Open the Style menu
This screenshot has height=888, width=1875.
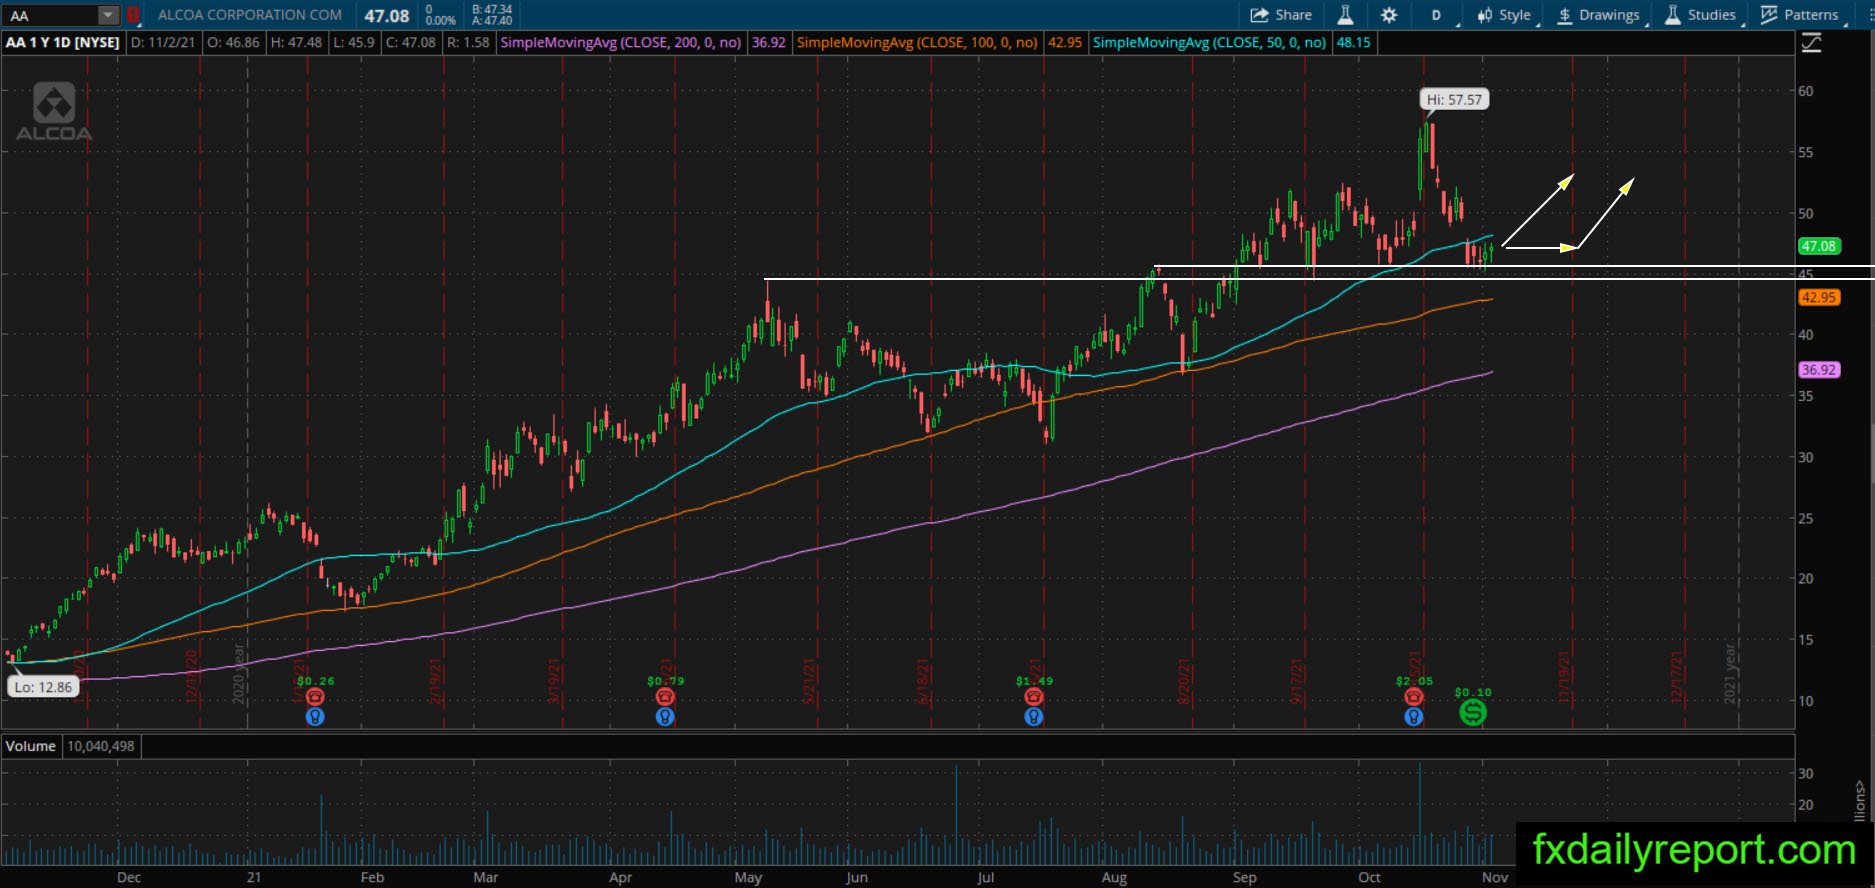point(1505,15)
